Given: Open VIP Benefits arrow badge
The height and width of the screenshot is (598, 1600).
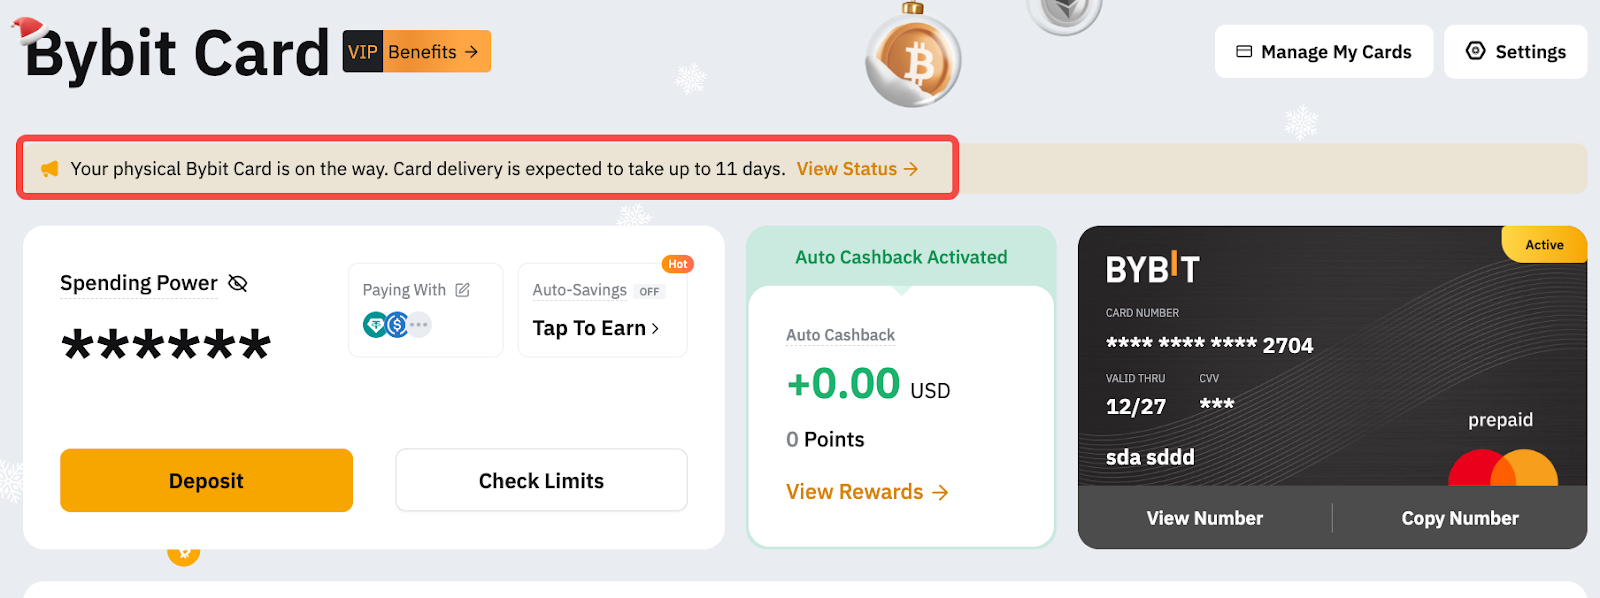Looking at the screenshot, I should coord(417,52).
